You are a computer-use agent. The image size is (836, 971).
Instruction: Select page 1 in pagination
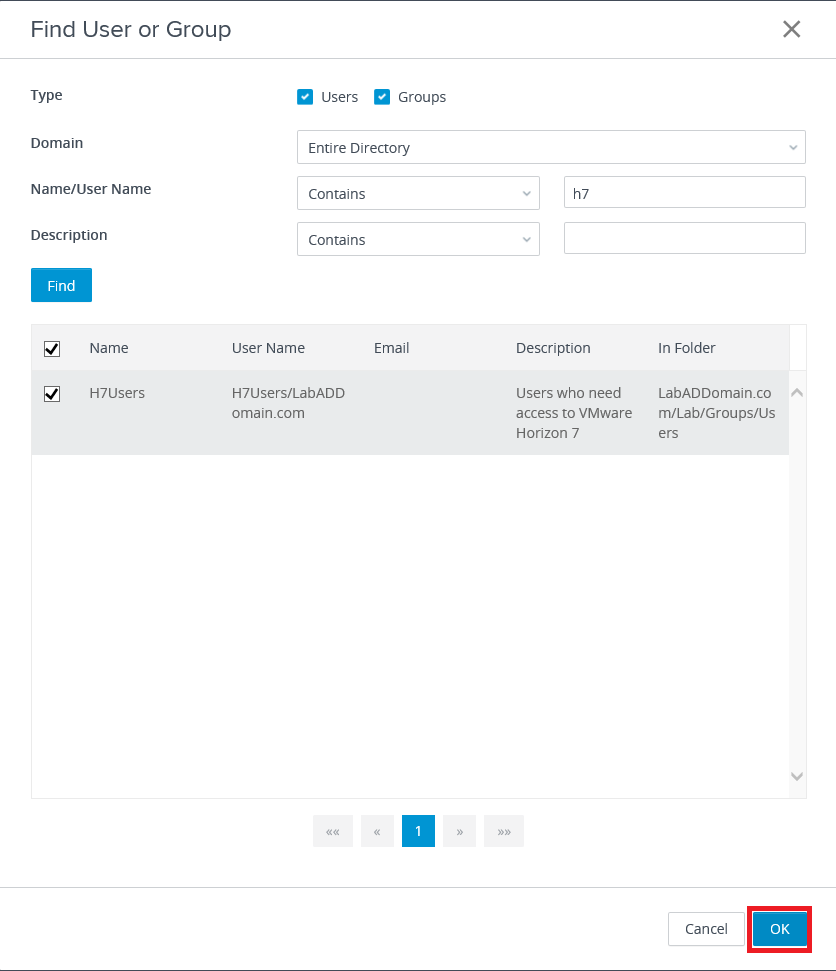pyautogui.click(x=418, y=831)
